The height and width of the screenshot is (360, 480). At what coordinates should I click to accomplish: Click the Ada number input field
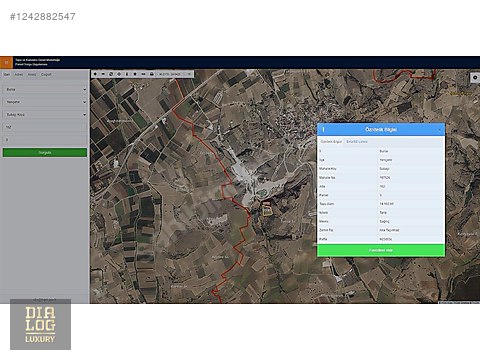click(45, 127)
